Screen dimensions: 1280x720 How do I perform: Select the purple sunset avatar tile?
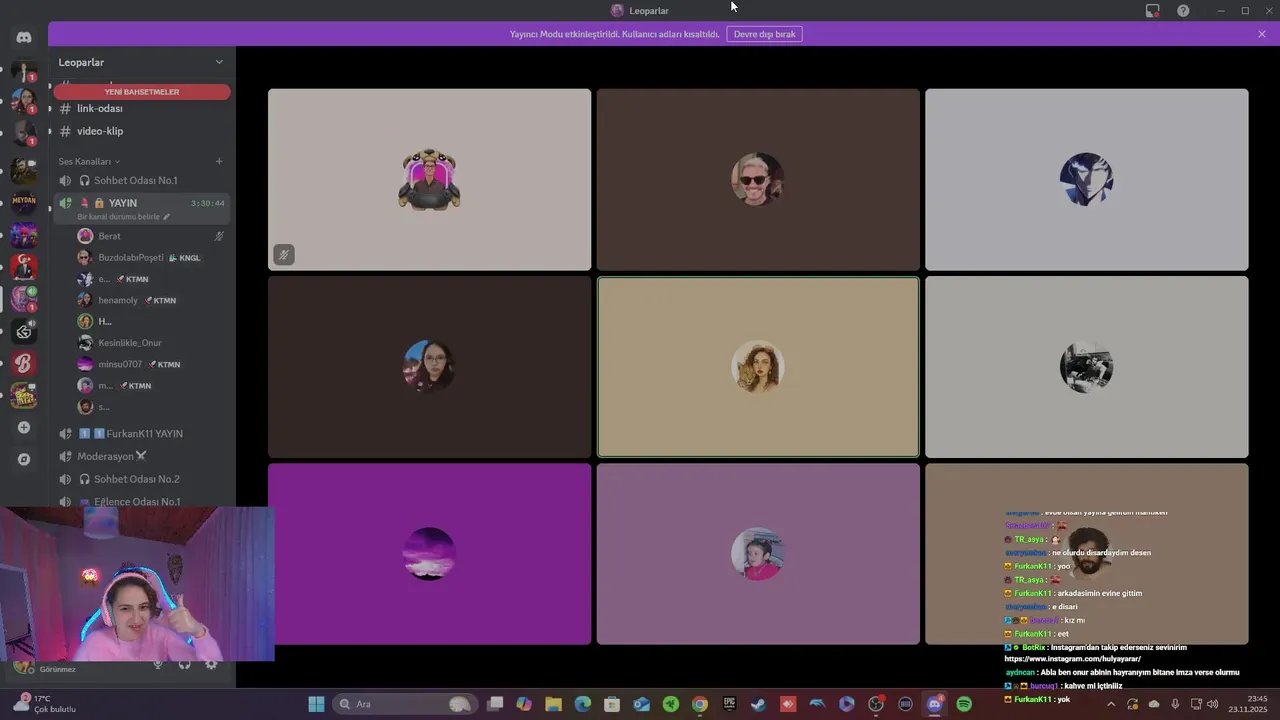429,554
